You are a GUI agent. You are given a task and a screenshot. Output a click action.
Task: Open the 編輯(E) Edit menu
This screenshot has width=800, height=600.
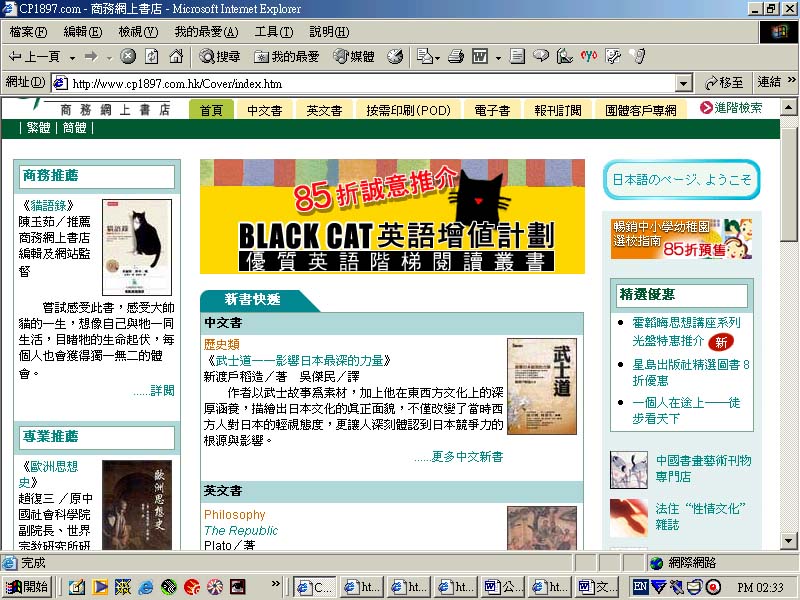(x=83, y=32)
